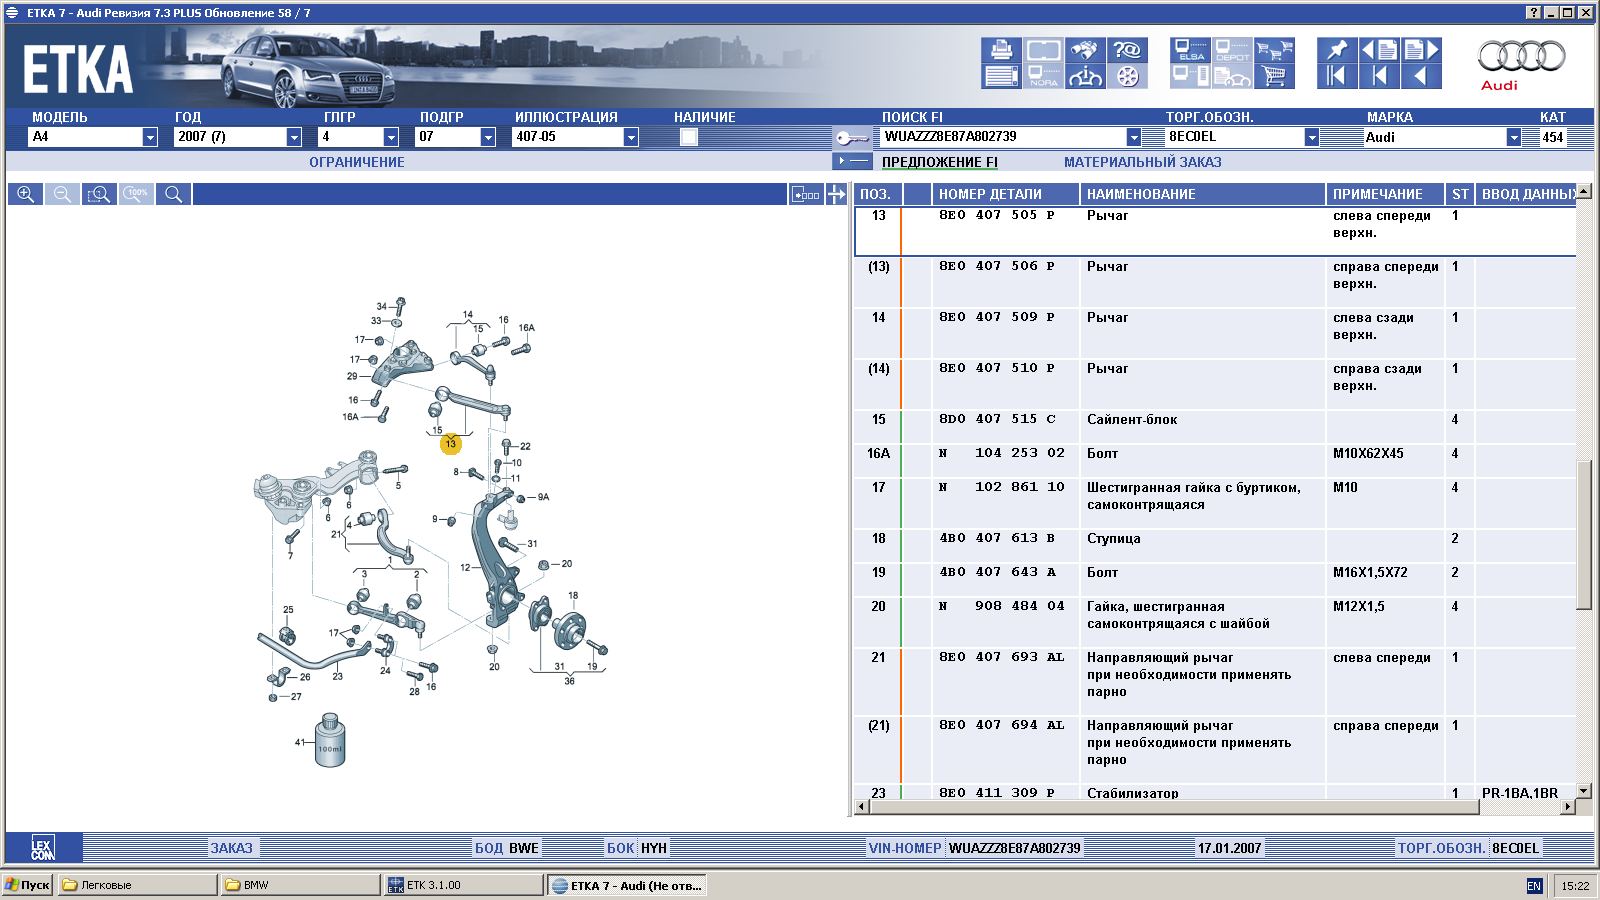
Task: Select the Ступица part row
Action: tap(1215, 546)
